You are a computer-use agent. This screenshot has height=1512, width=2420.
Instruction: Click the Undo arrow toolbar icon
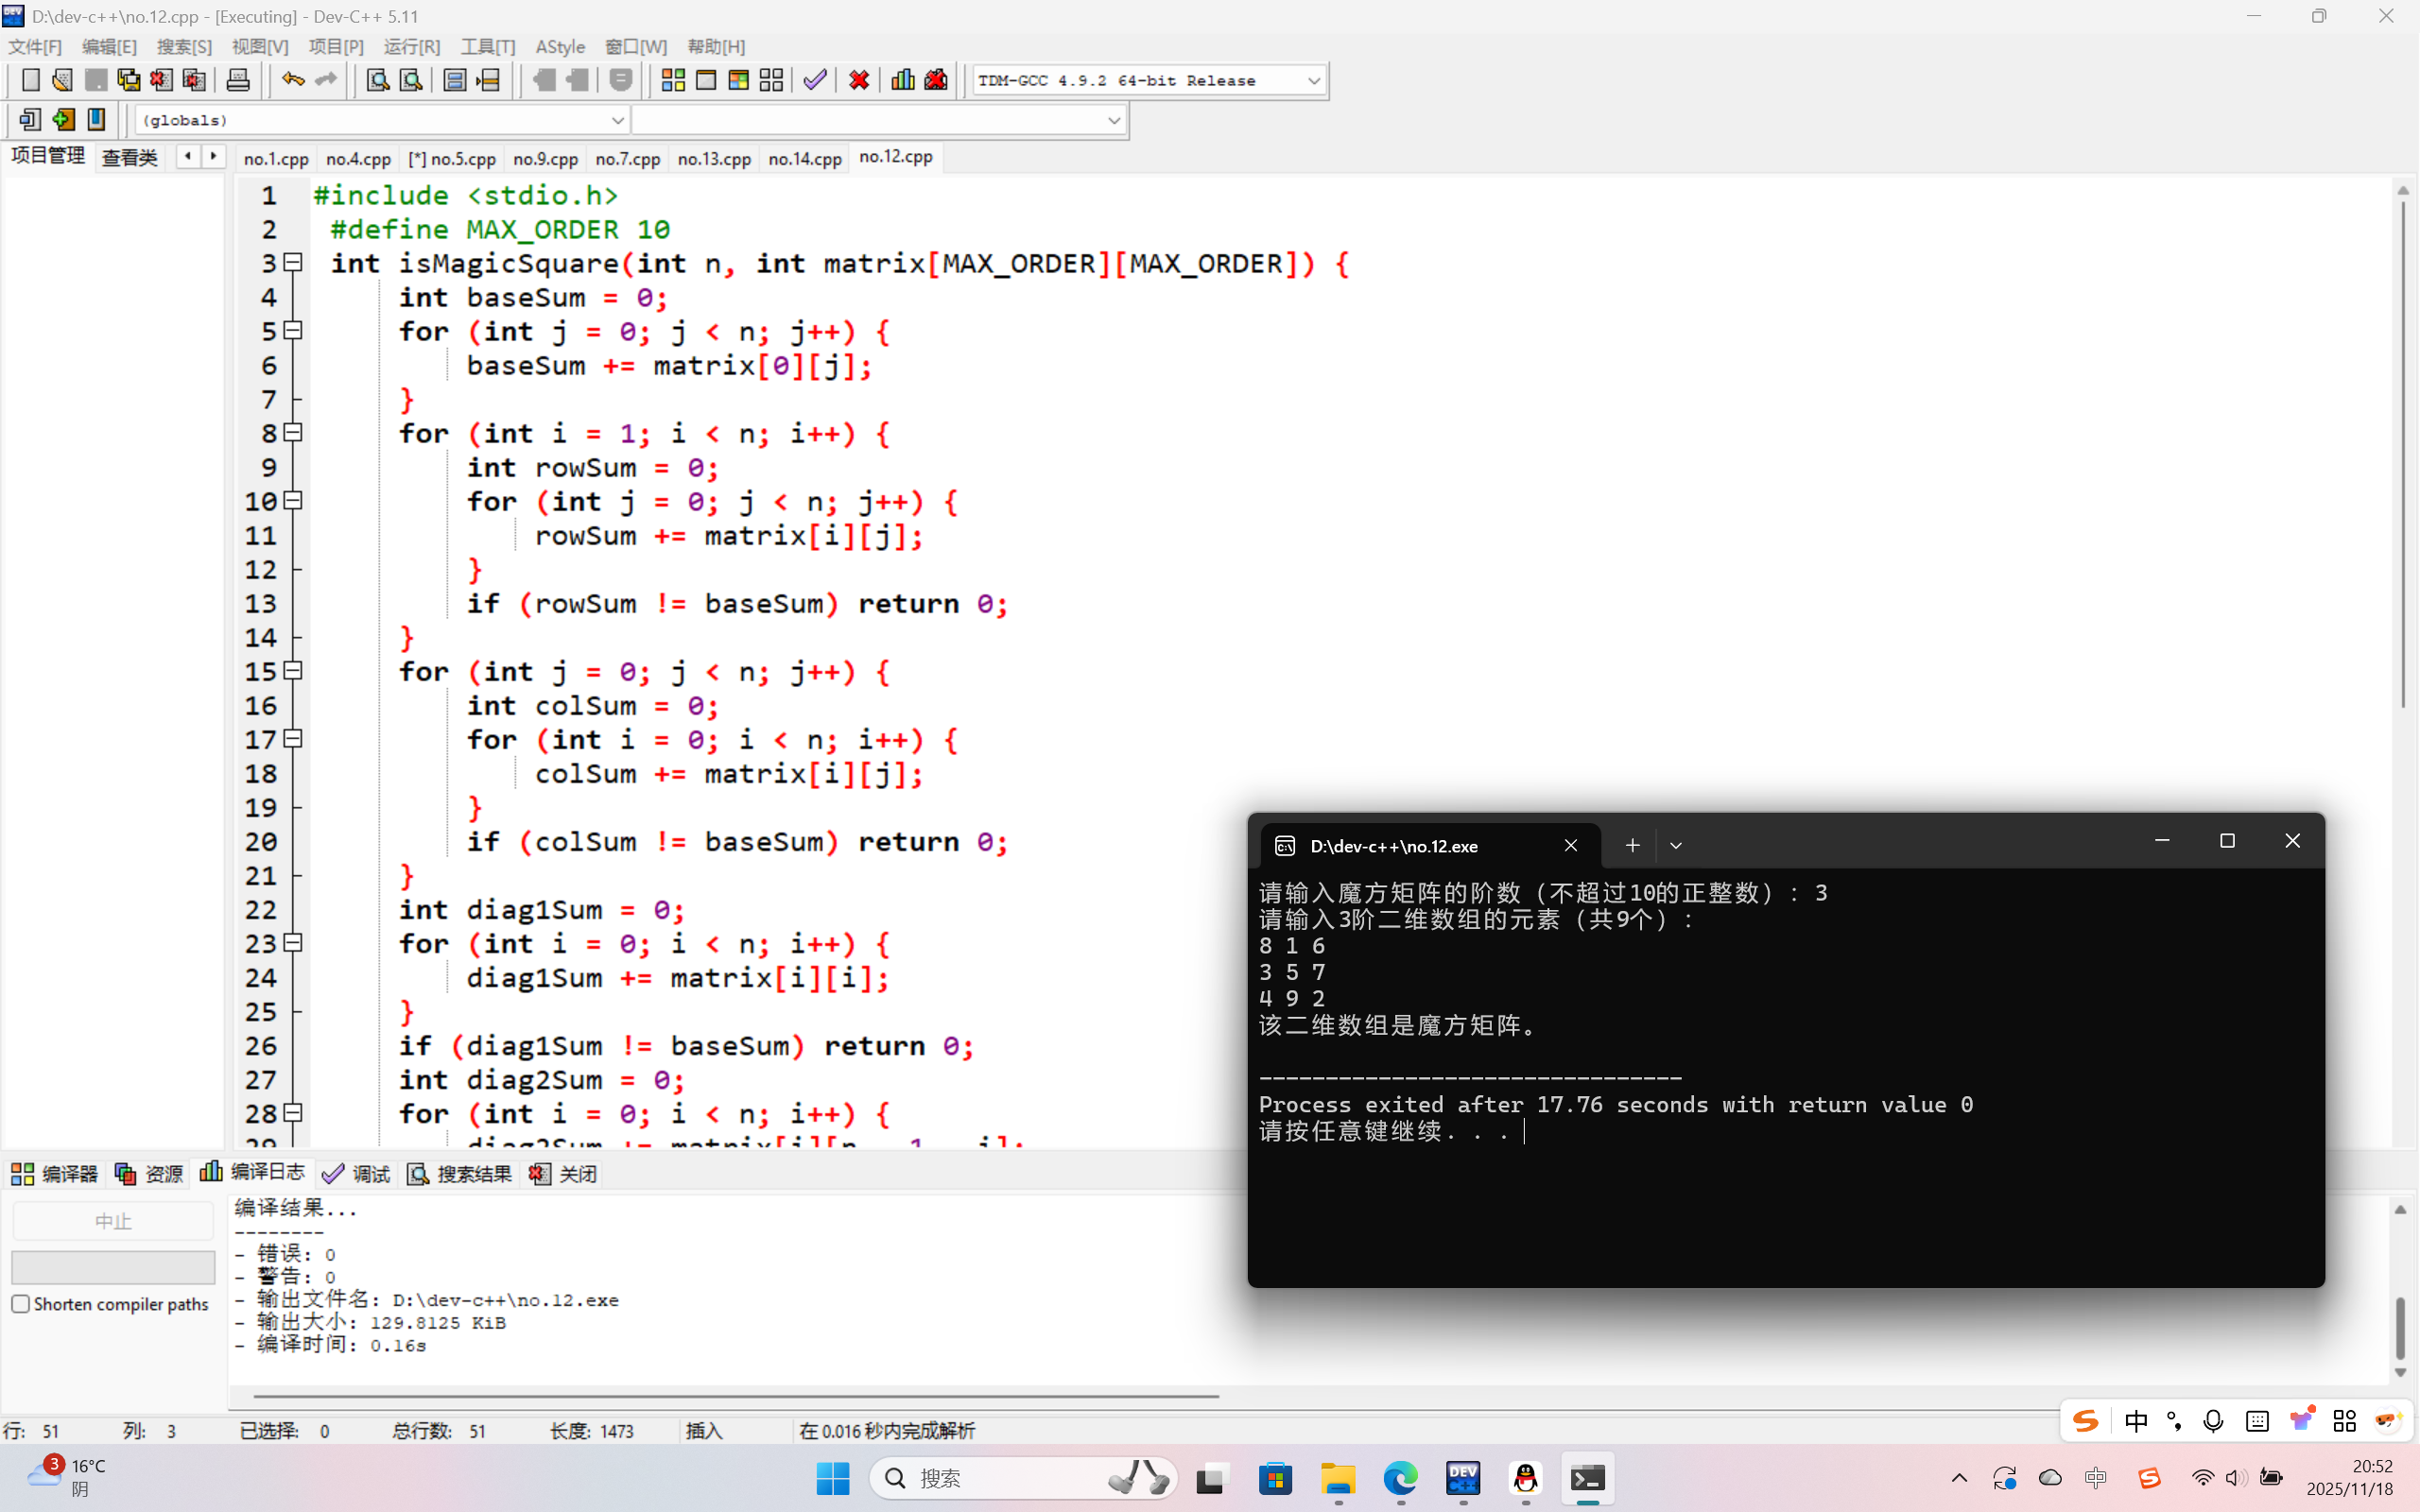pyautogui.click(x=292, y=80)
